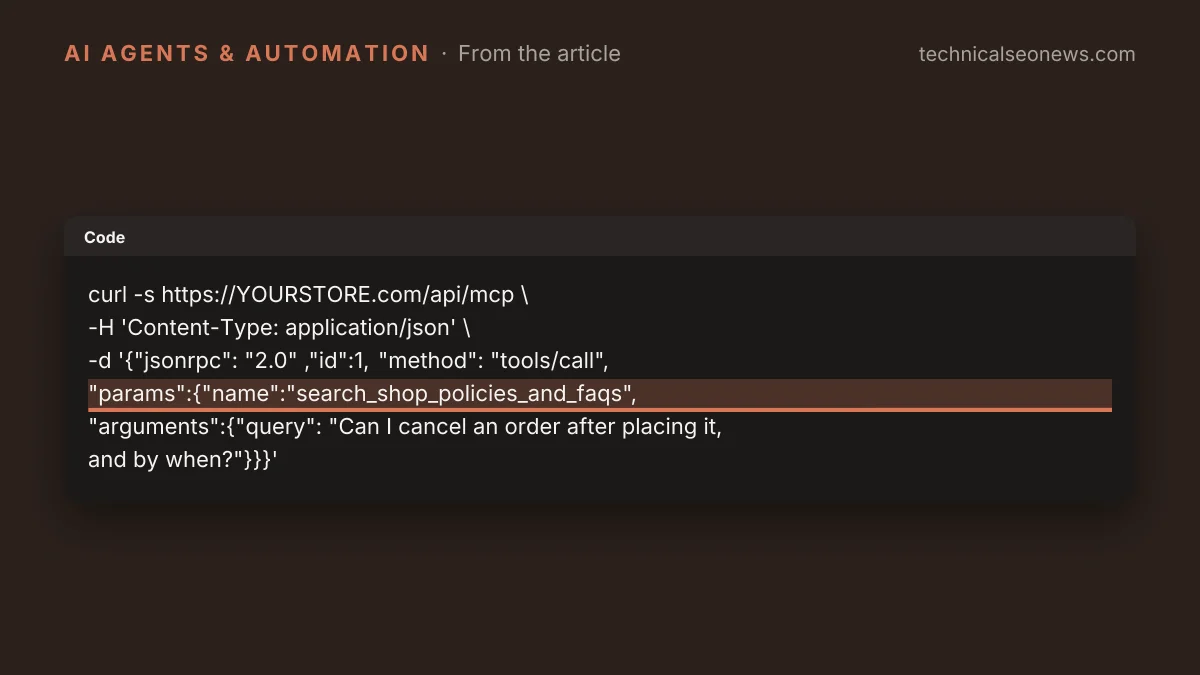Click the technicalseonews.com site name

pyautogui.click(x=1027, y=54)
